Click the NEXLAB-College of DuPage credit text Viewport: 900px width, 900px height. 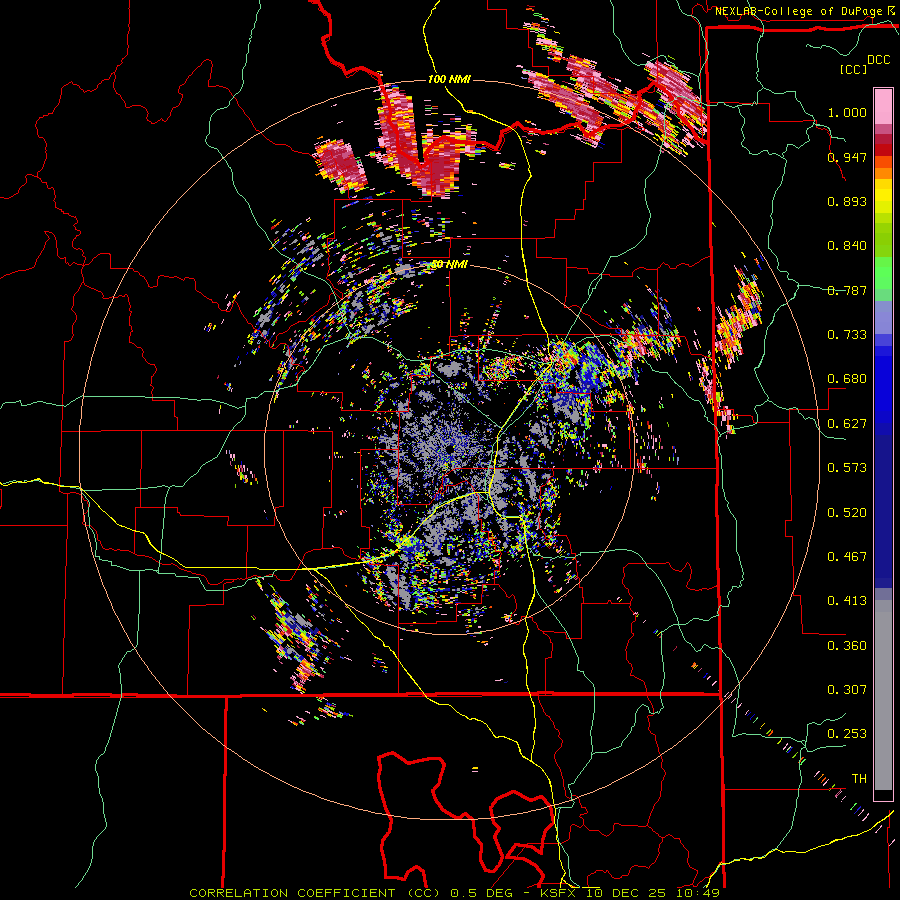click(x=800, y=11)
